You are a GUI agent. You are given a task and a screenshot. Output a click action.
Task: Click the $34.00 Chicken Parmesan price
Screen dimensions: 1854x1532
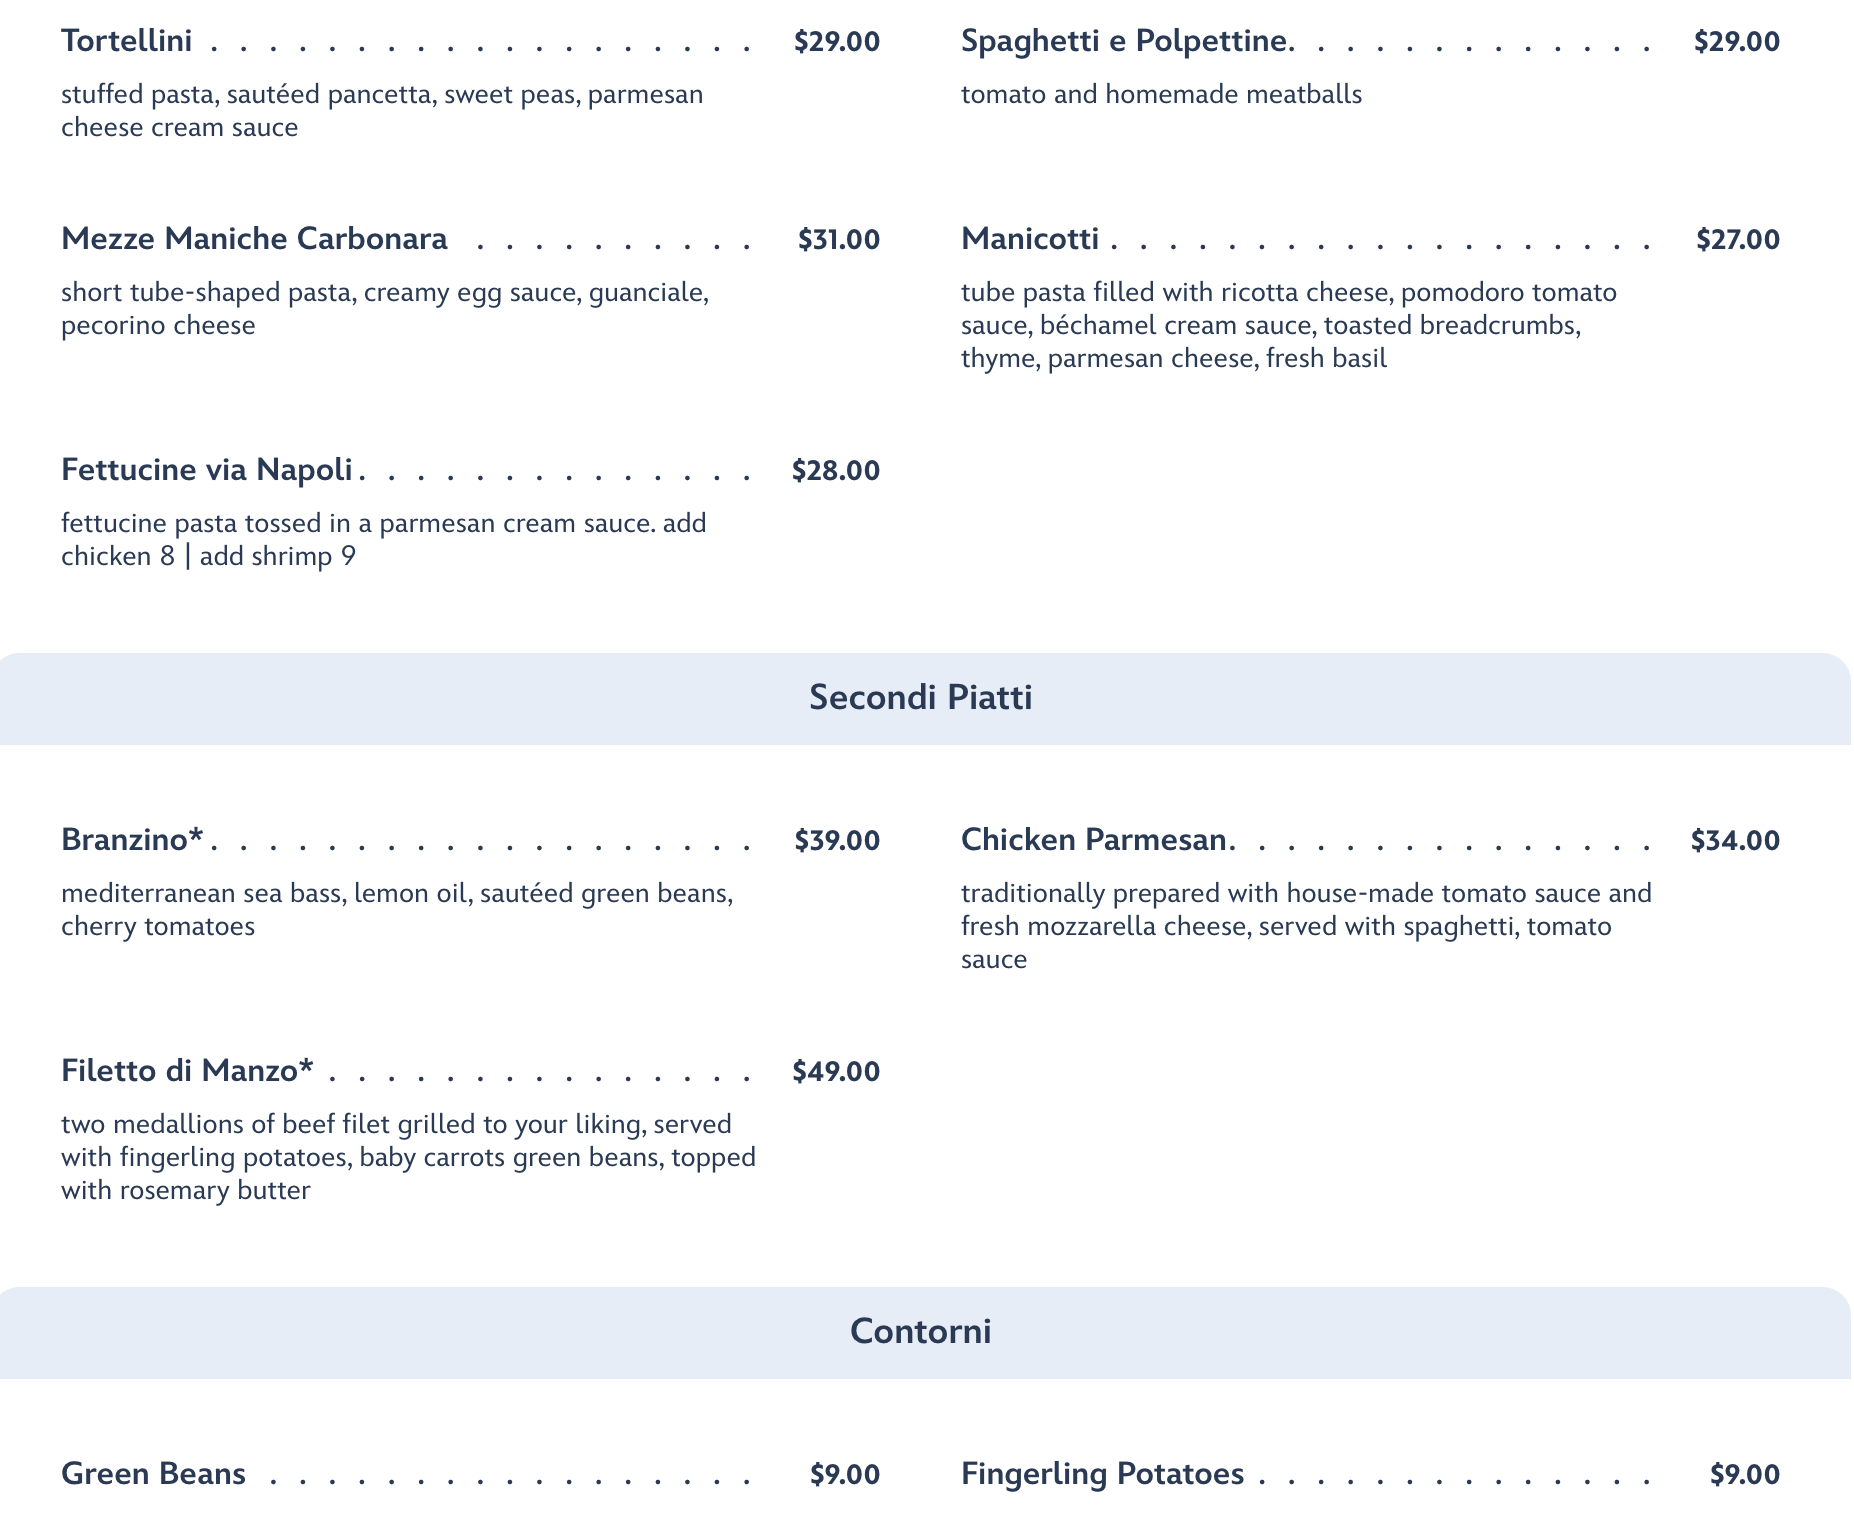1735,841
